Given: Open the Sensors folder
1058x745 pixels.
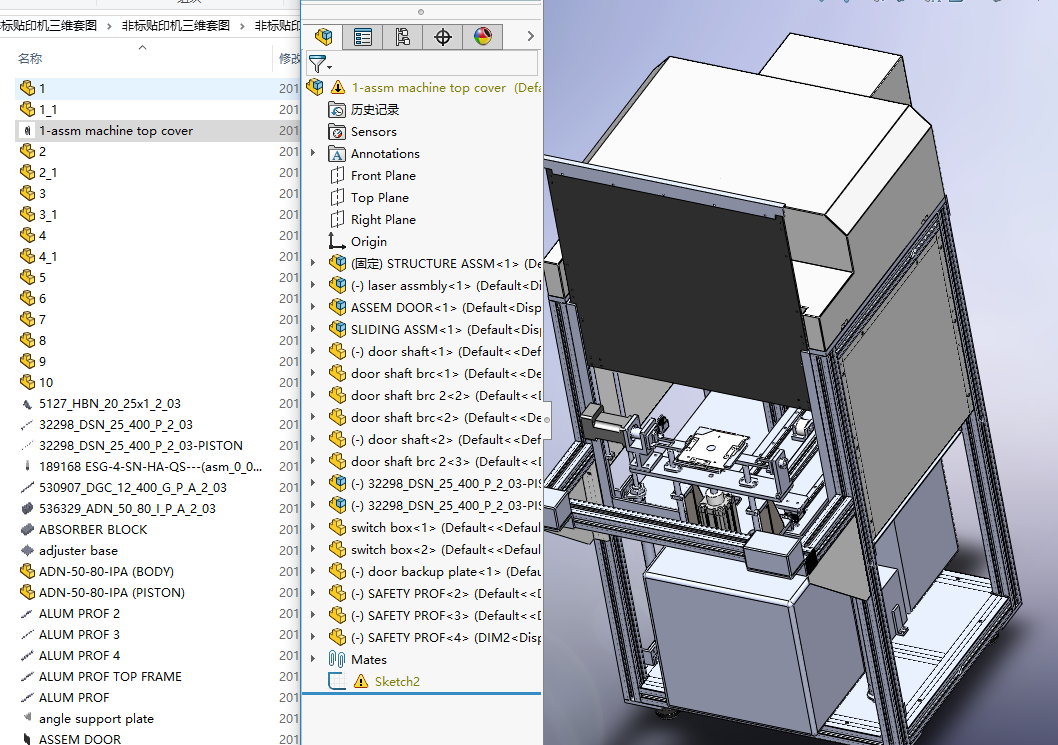Looking at the screenshot, I should click(x=373, y=132).
